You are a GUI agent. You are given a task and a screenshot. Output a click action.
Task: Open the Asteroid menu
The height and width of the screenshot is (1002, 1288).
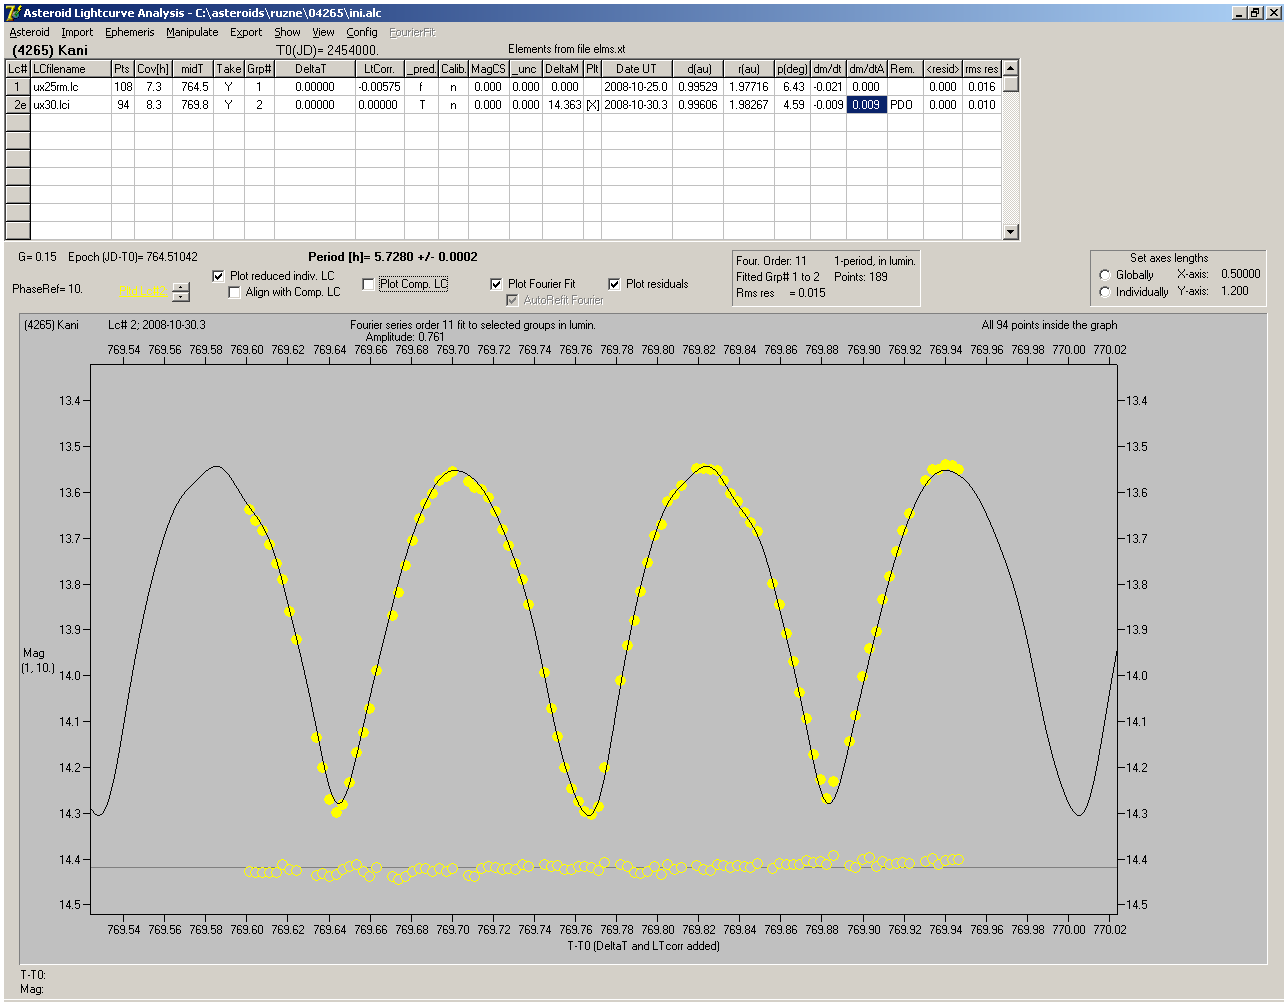click(x=29, y=32)
